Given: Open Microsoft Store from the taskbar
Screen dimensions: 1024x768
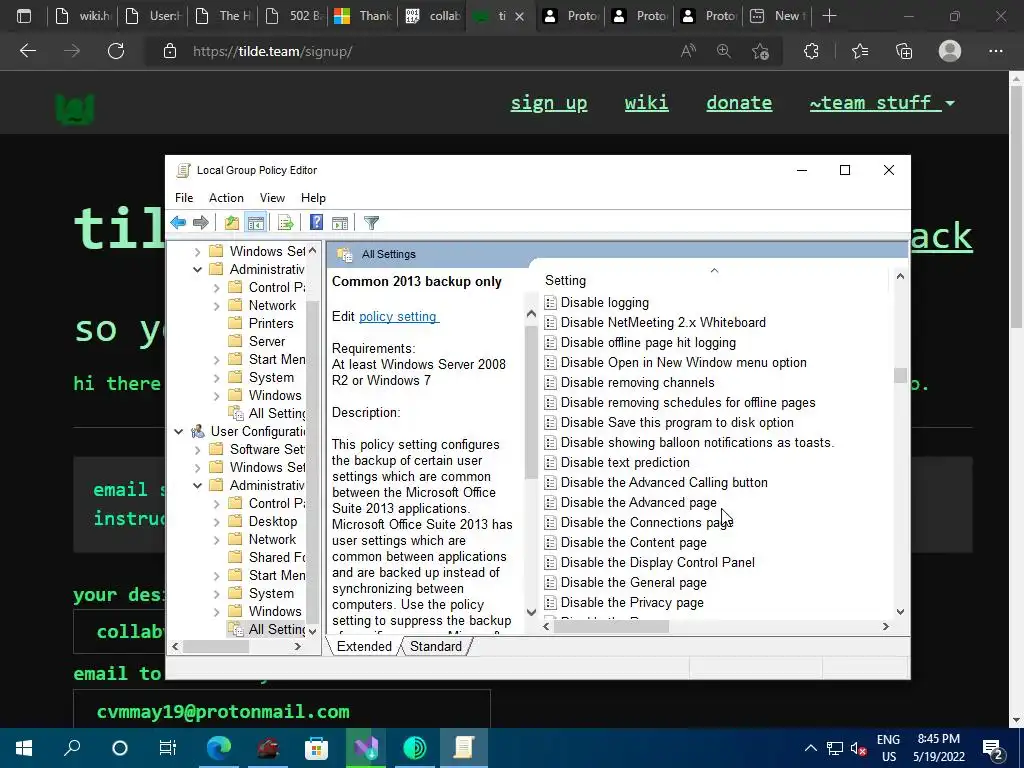Looking at the screenshot, I should (x=316, y=748).
